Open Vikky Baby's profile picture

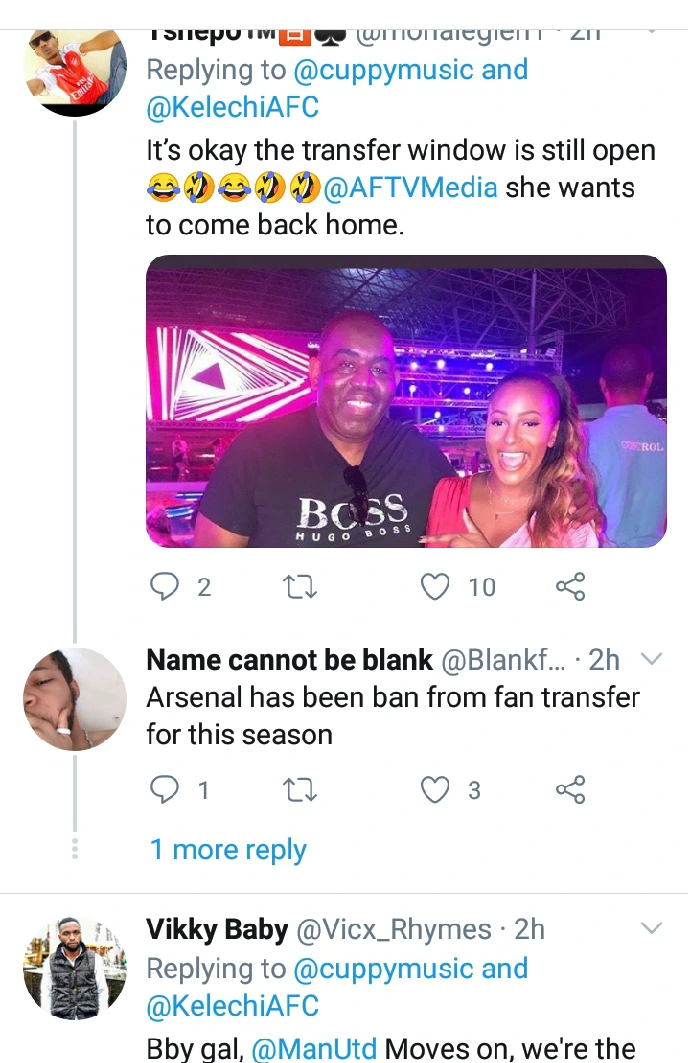pyautogui.click(x=75, y=967)
